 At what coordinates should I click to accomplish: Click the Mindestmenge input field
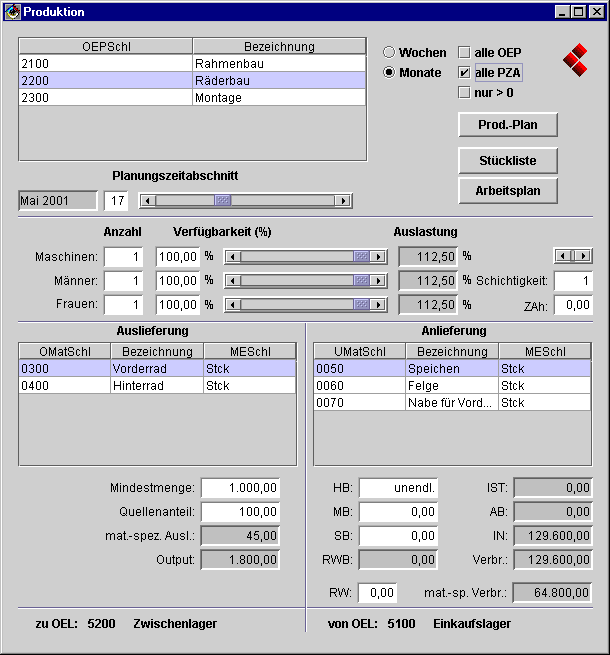pos(240,488)
